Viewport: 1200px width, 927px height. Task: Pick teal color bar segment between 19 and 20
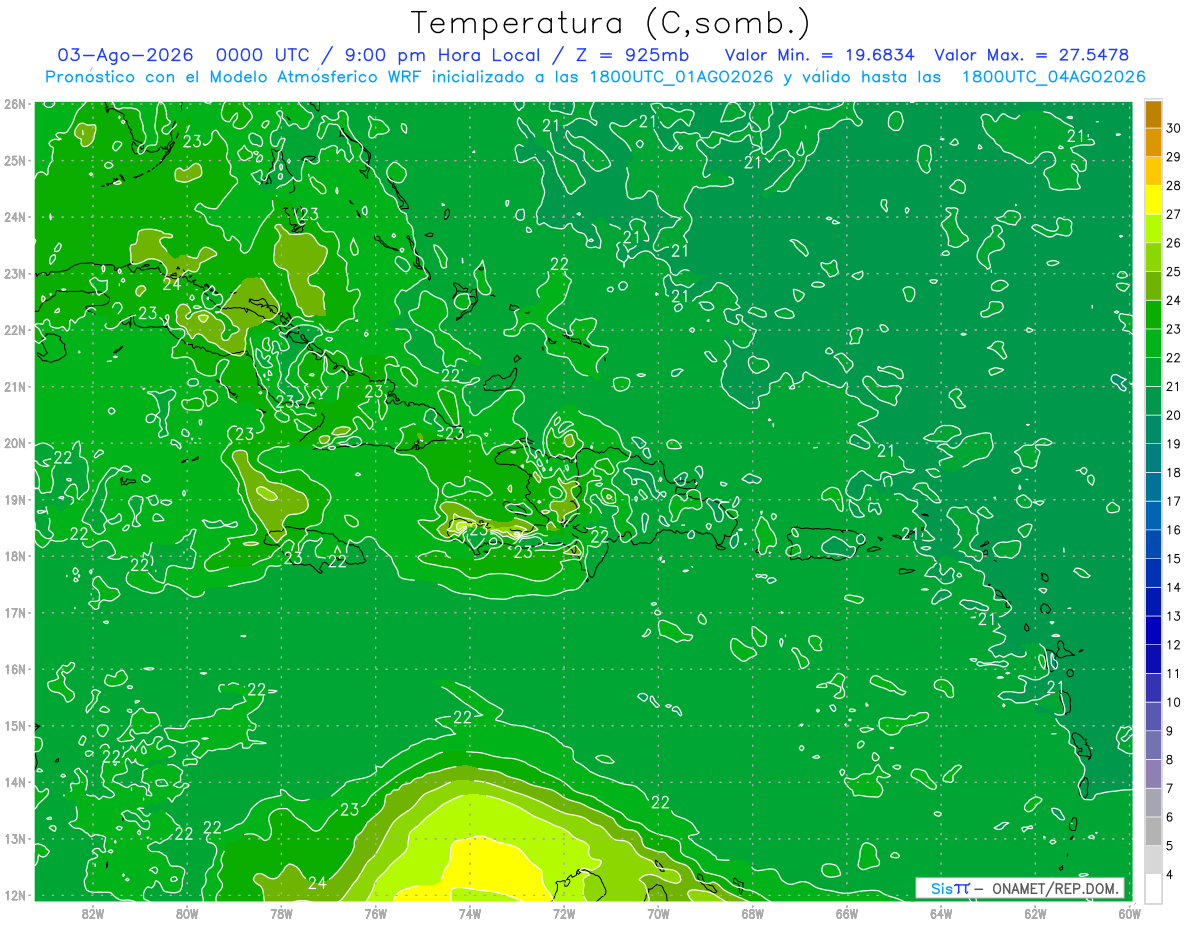point(1153,429)
